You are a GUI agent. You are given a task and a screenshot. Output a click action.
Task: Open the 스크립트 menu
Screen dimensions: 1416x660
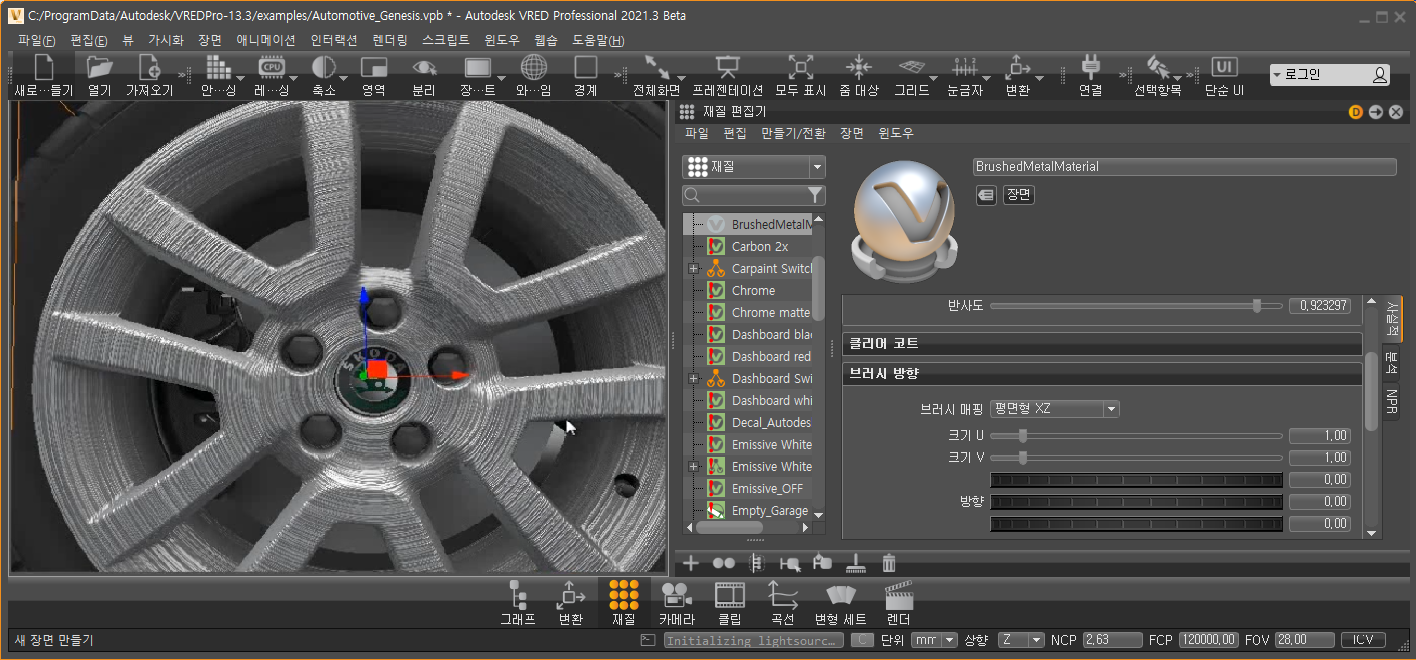tap(446, 40)
